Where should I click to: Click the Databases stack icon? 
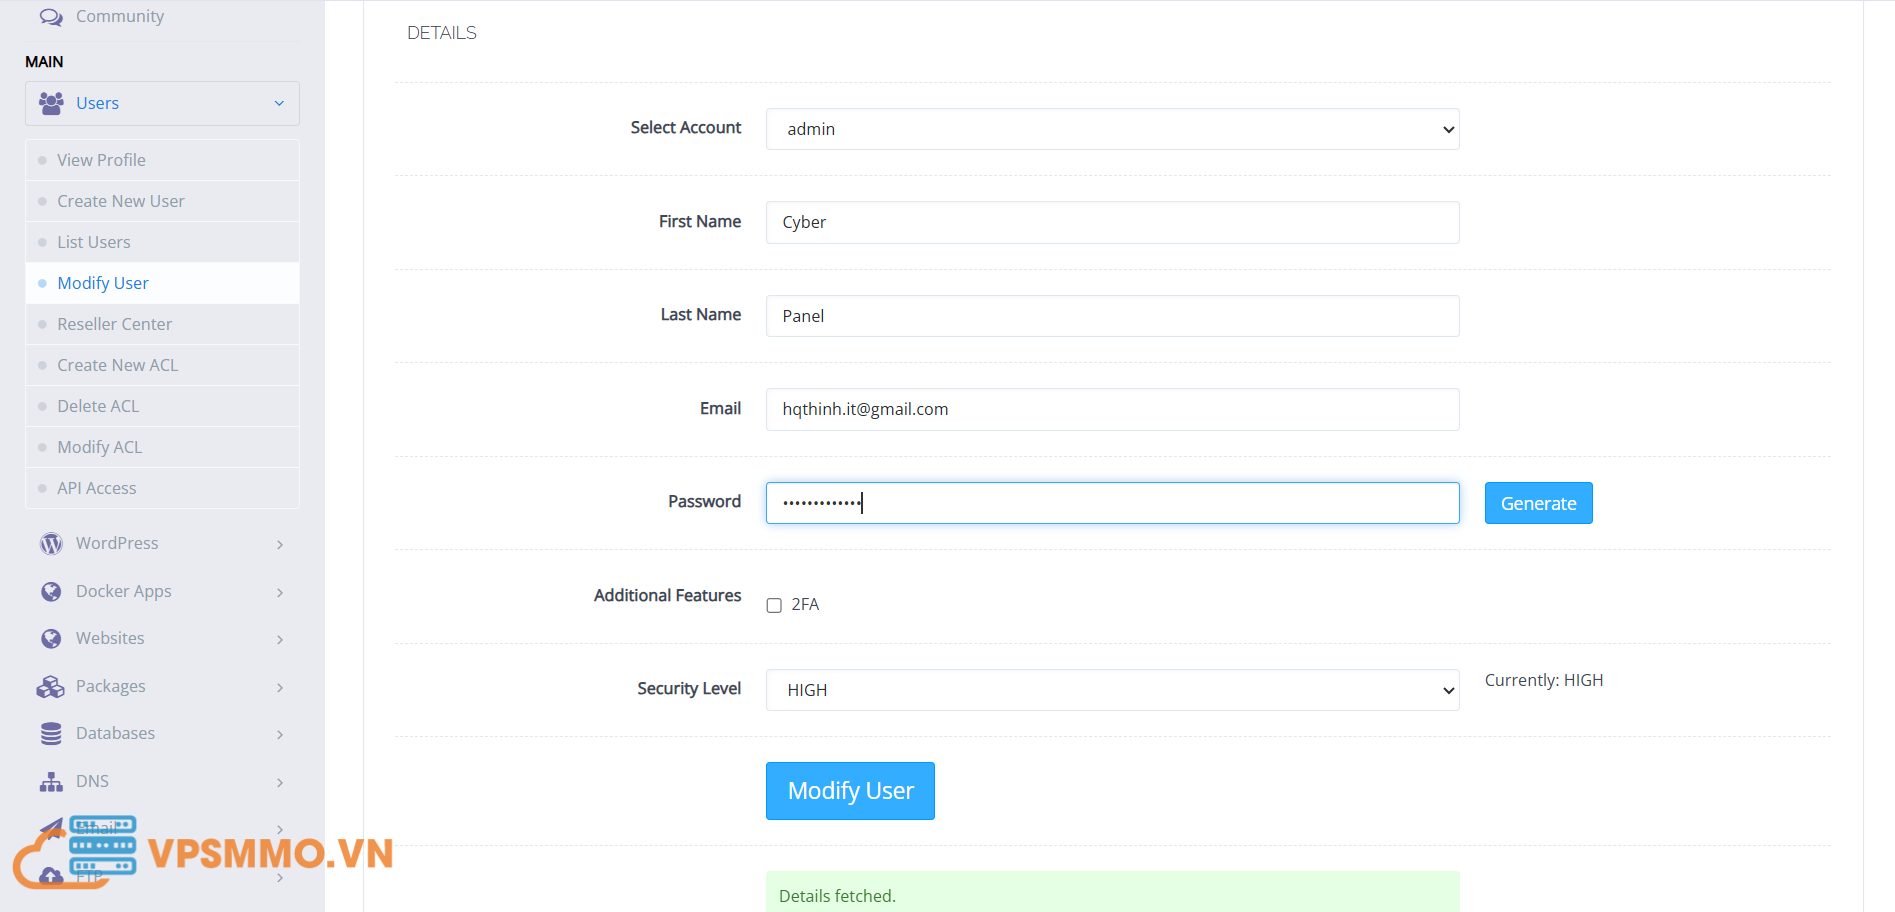coord(51,733)
